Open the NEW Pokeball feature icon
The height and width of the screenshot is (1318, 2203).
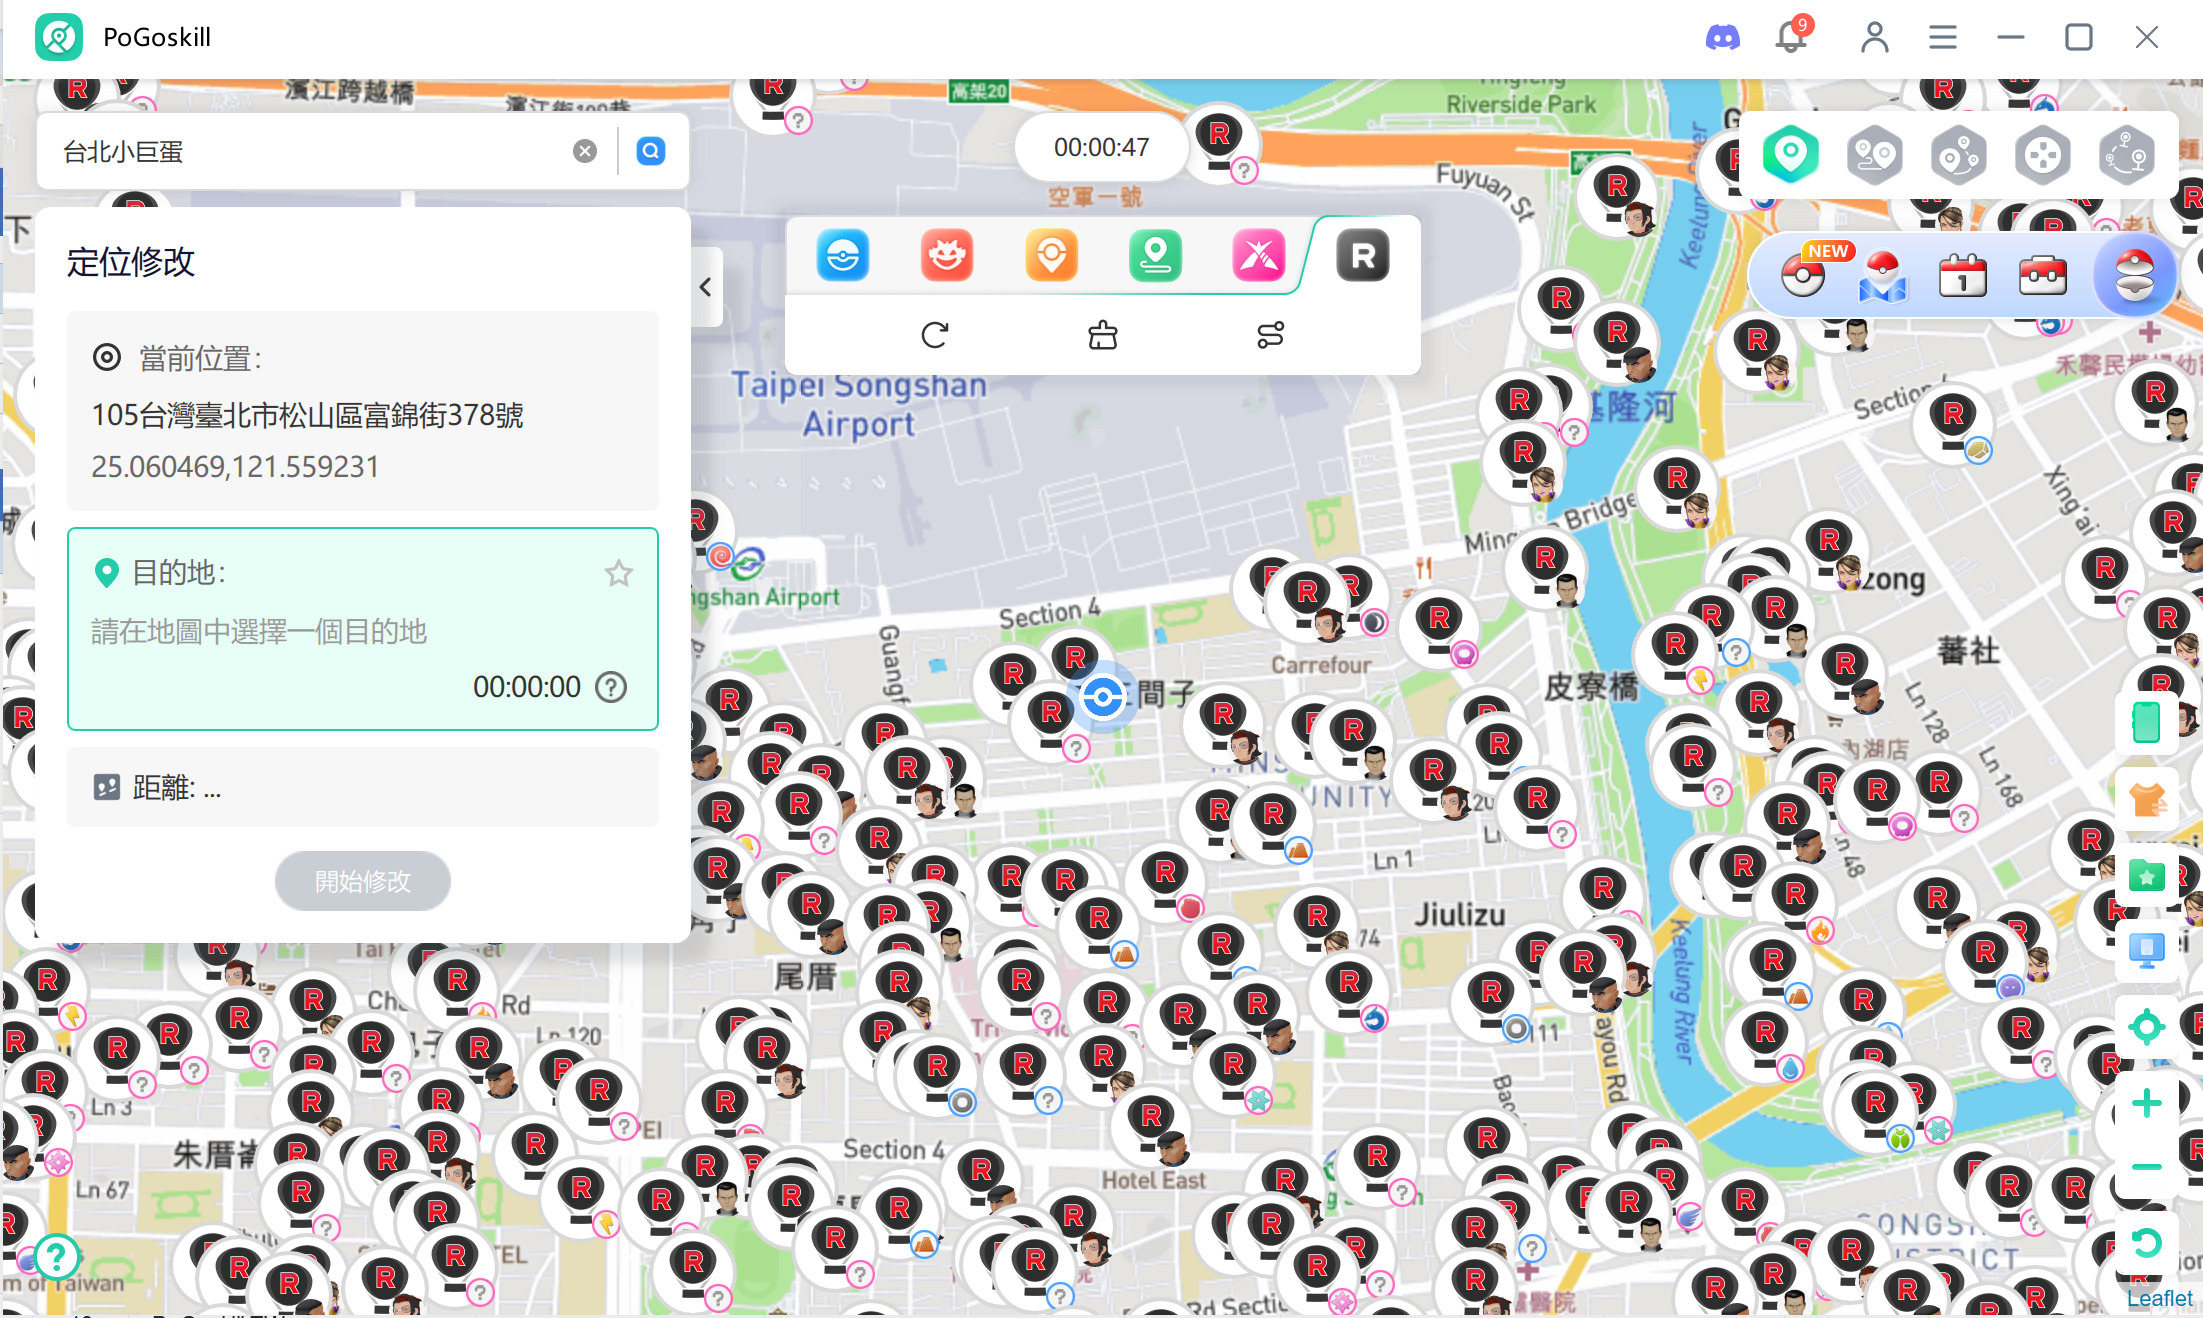pyautogui.click(x=1803, y=276)
